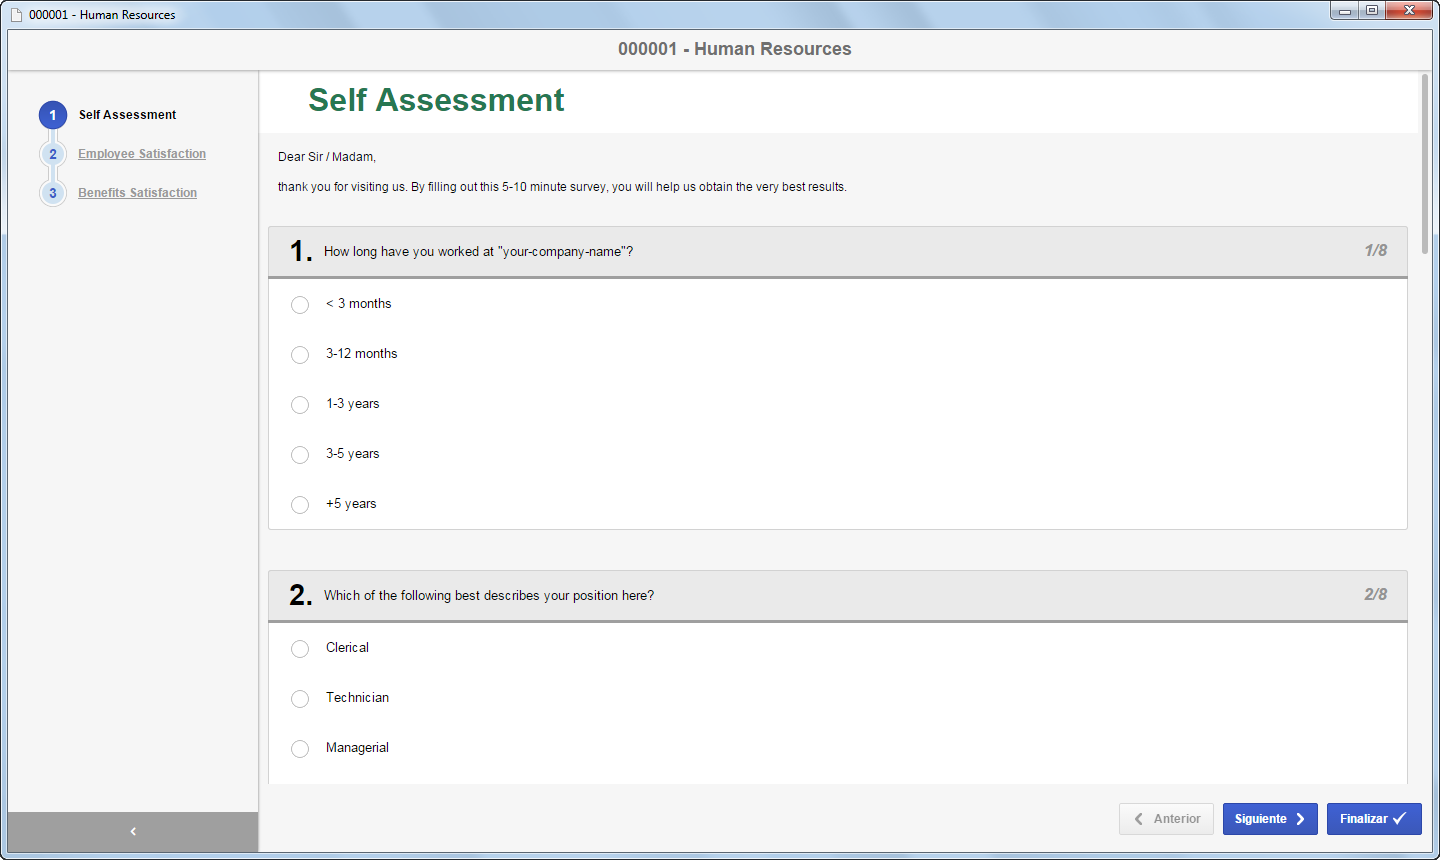Screen dimensions: 1440x860
Task: Open step 2 circle icon in sidebar
Action: pos(53,154)
